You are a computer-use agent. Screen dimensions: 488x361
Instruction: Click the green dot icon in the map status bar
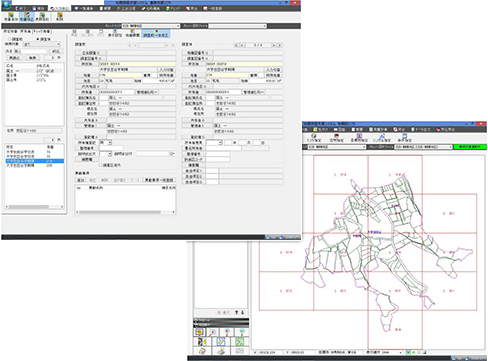tap(414, 352)
